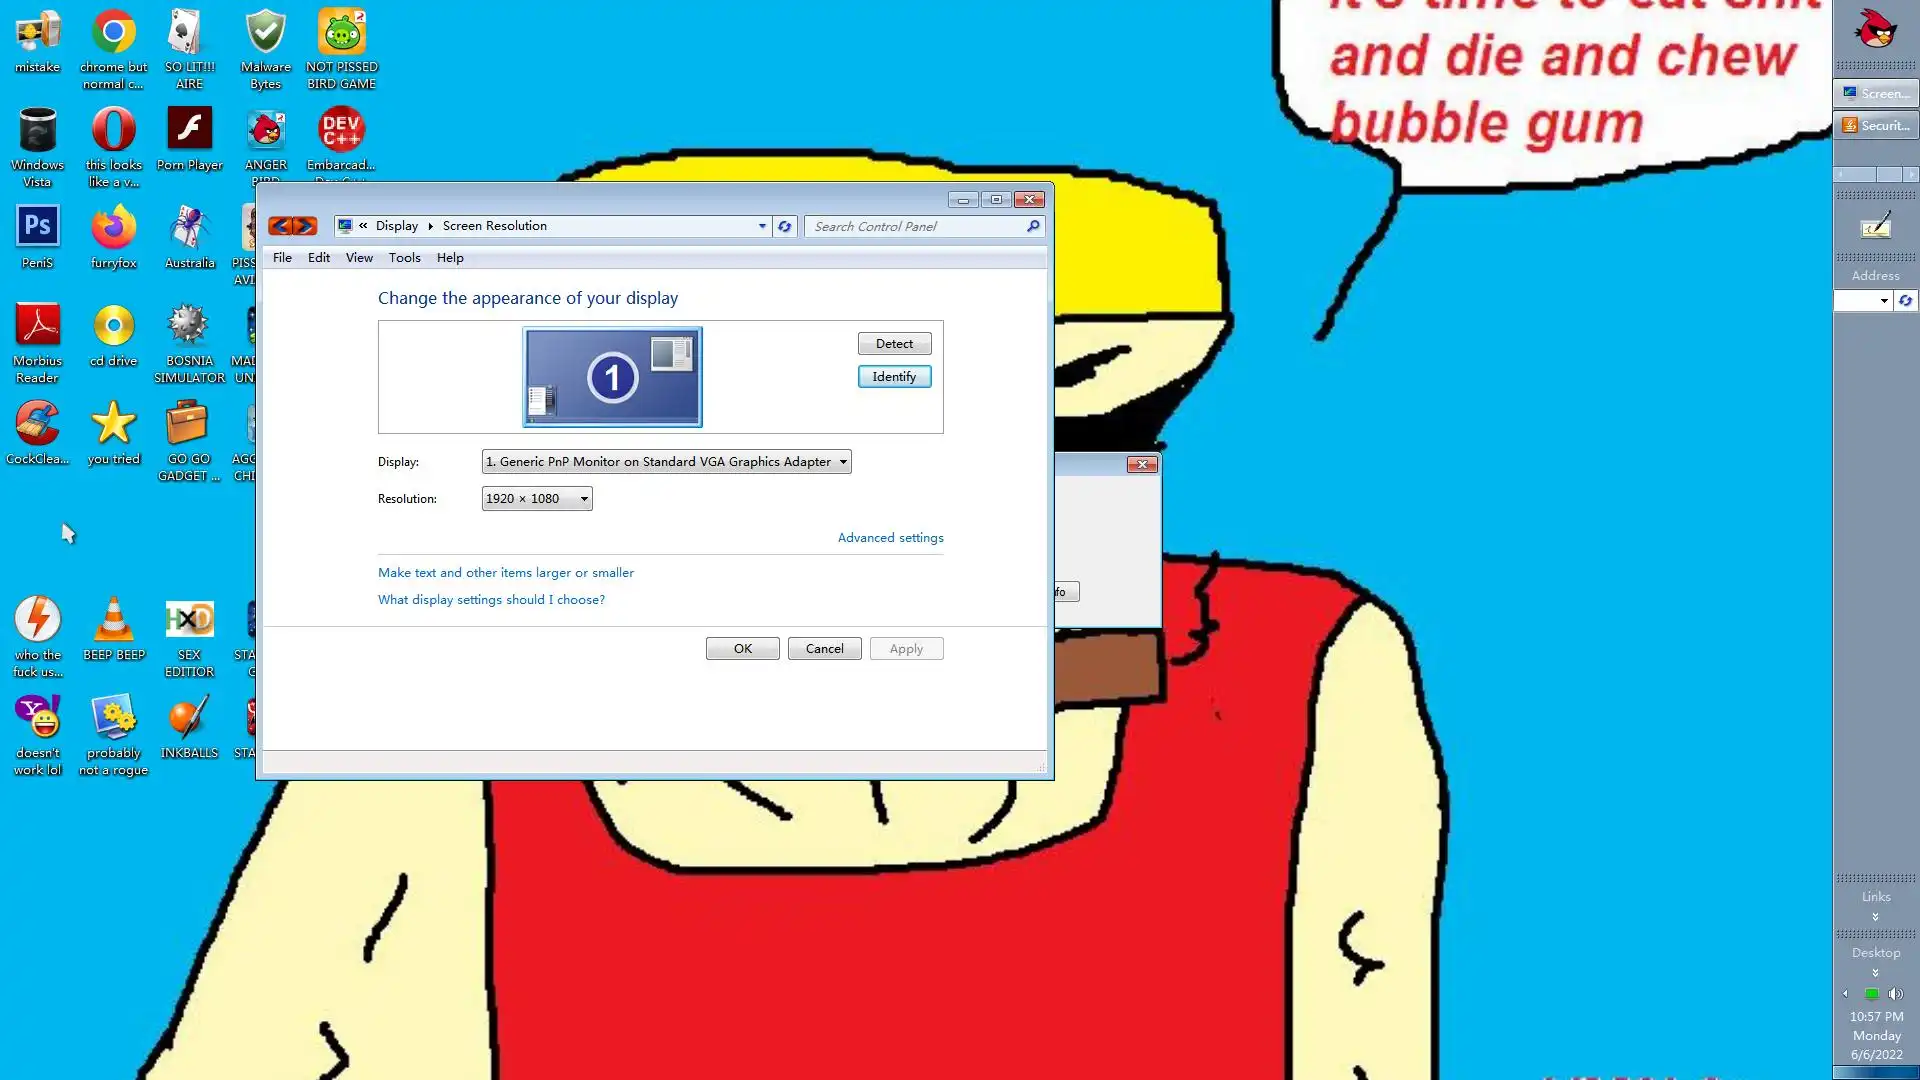The height and width of the screenshot is (1080, 1920).
Task: Click the search magnifier icon in Control Panel
Action: coord(1033,226)
